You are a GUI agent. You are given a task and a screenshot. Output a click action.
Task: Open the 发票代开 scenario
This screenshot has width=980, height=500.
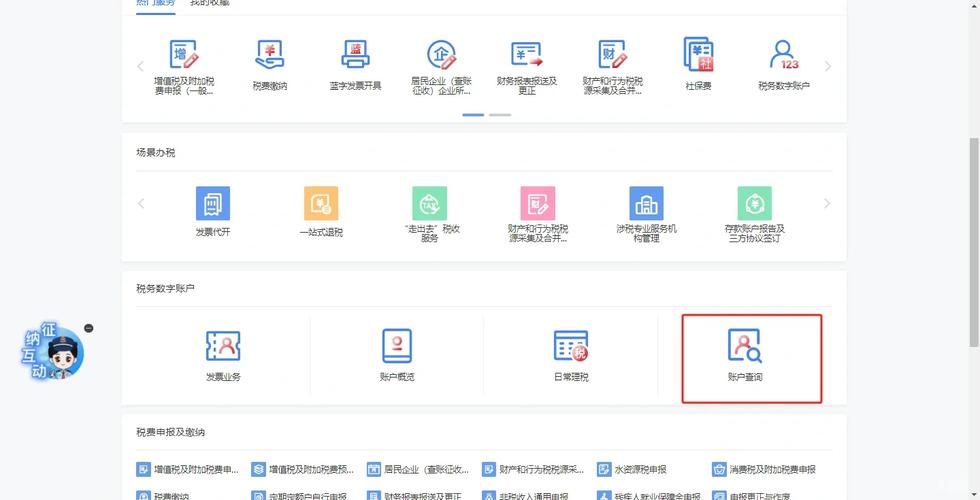(212, 212)
